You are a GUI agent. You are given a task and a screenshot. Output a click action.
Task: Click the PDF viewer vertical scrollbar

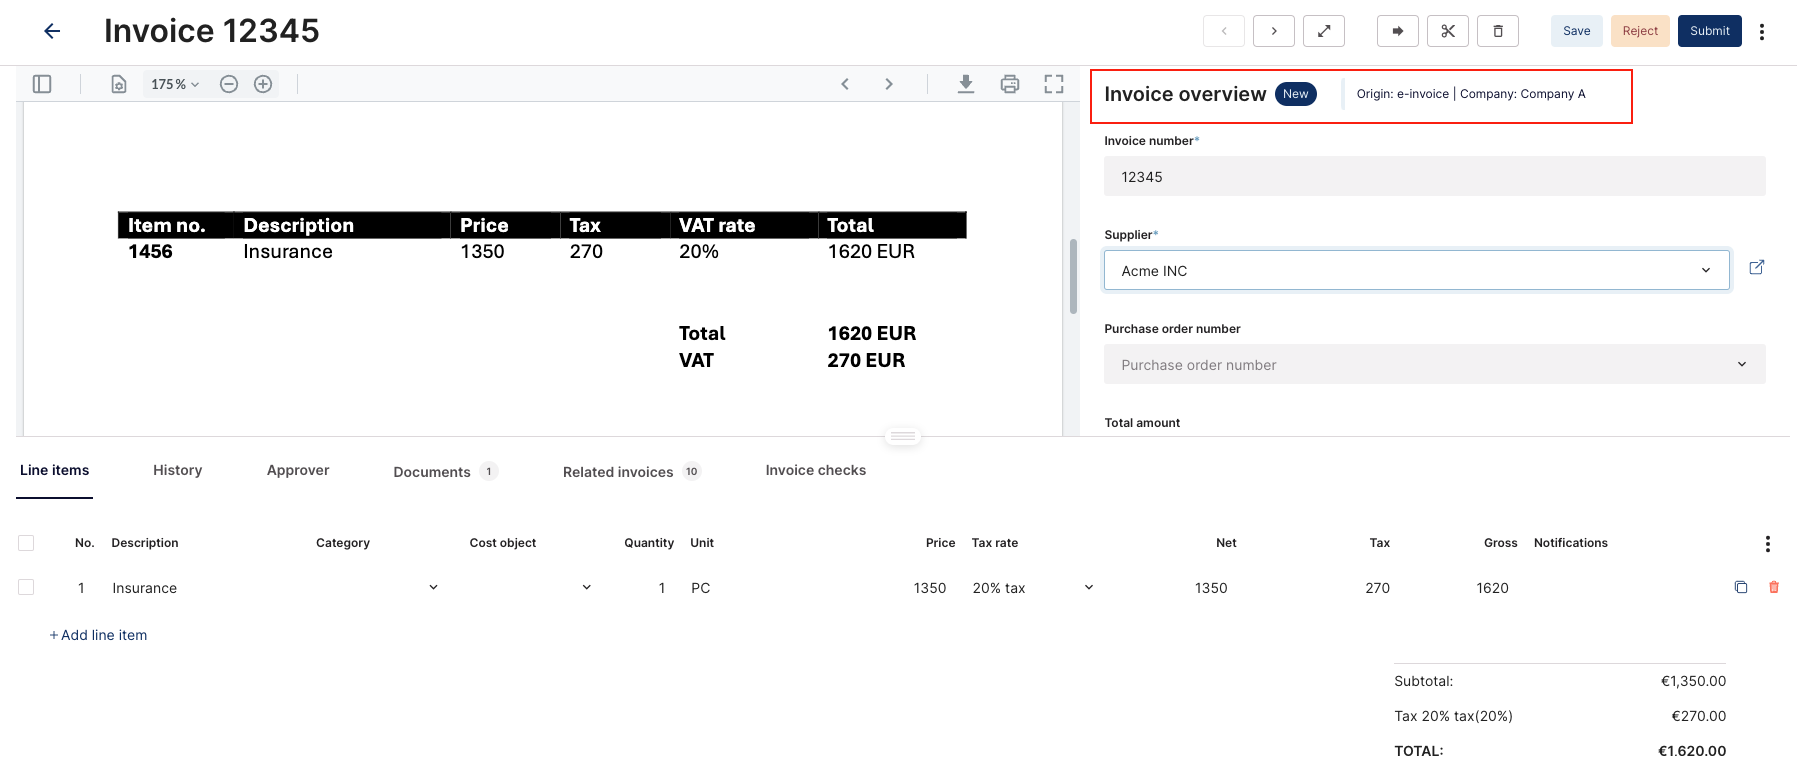pyautogui.click(x=1073, y=276)
